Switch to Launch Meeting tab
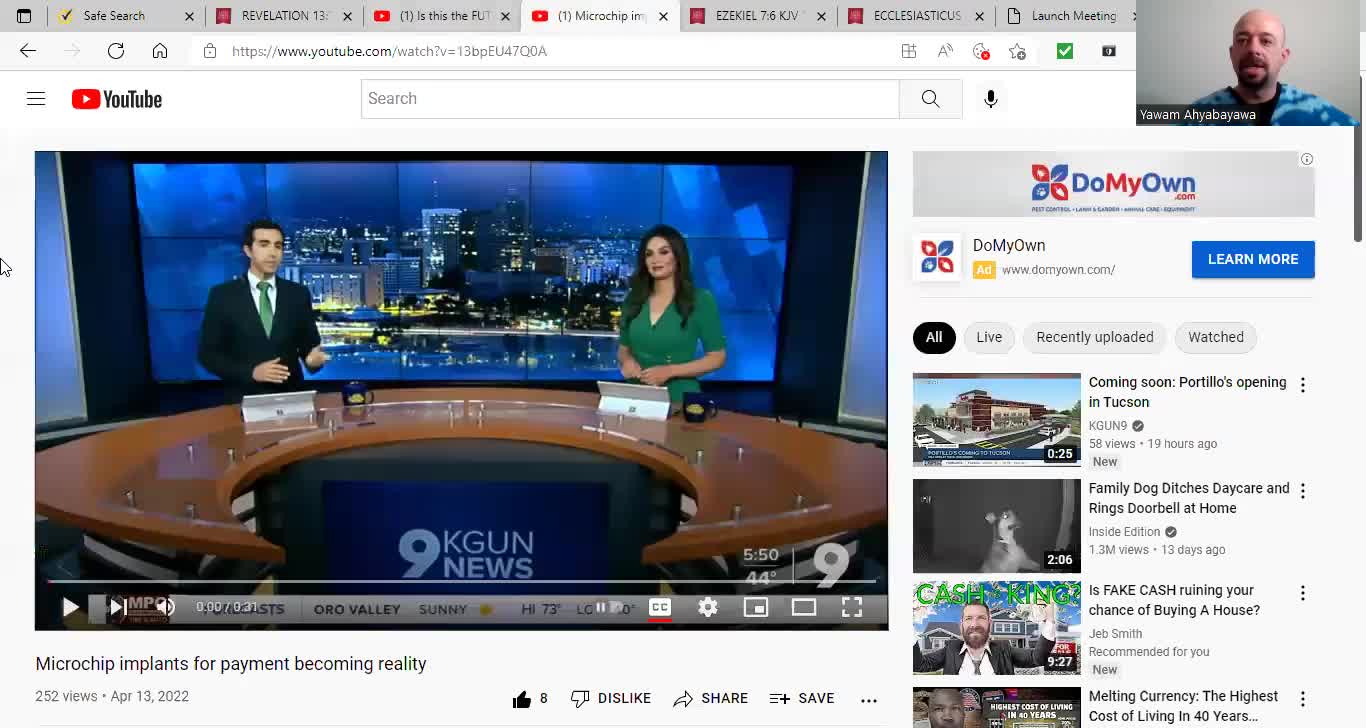 (x=1068, y=16)
